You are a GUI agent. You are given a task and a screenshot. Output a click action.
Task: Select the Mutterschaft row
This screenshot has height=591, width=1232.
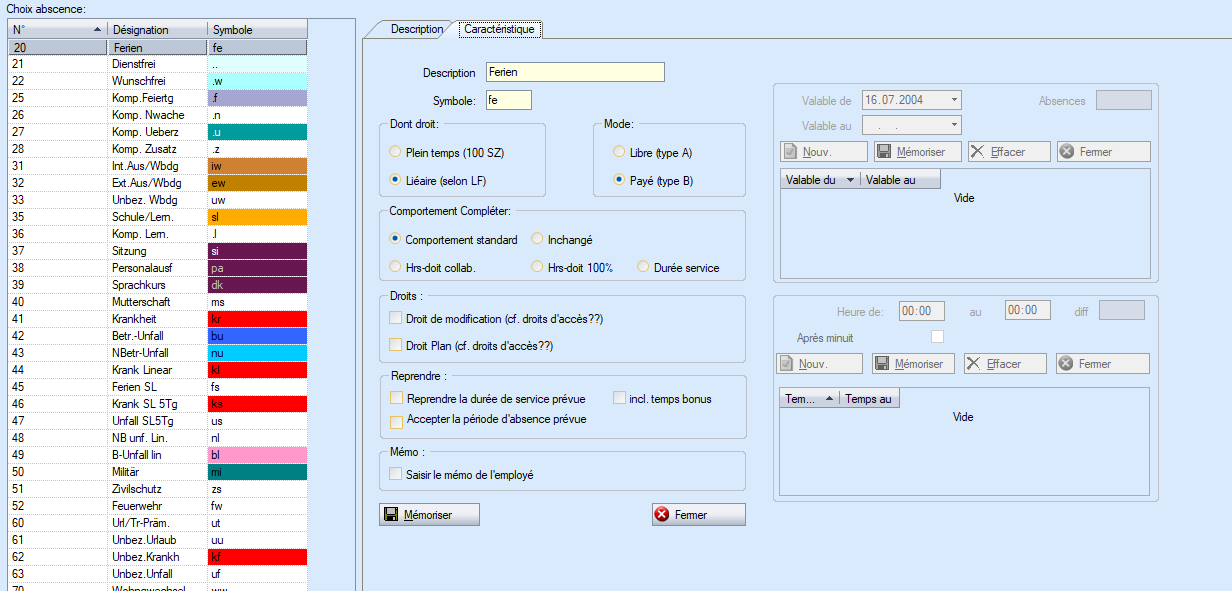coord(157,301)
